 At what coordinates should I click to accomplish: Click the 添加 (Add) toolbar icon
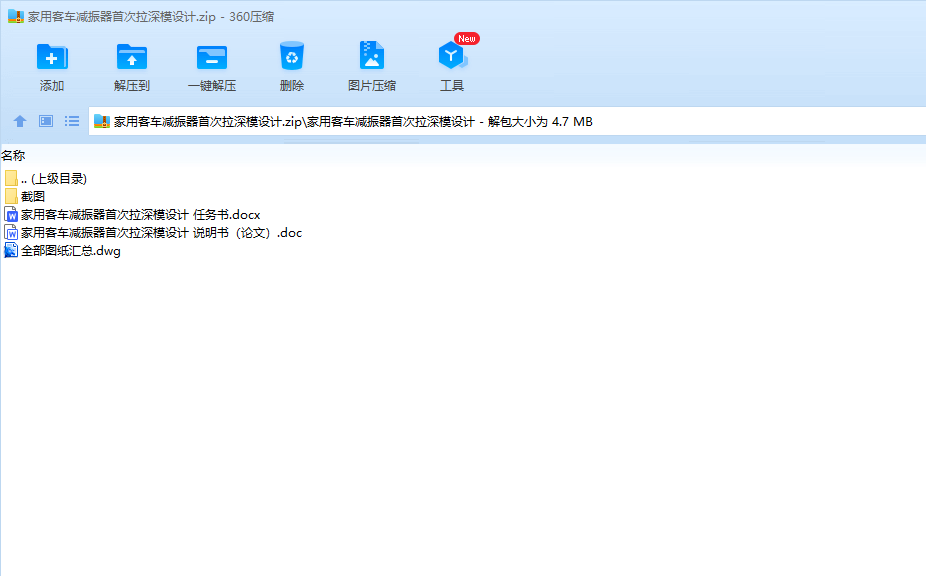point(52,58)
